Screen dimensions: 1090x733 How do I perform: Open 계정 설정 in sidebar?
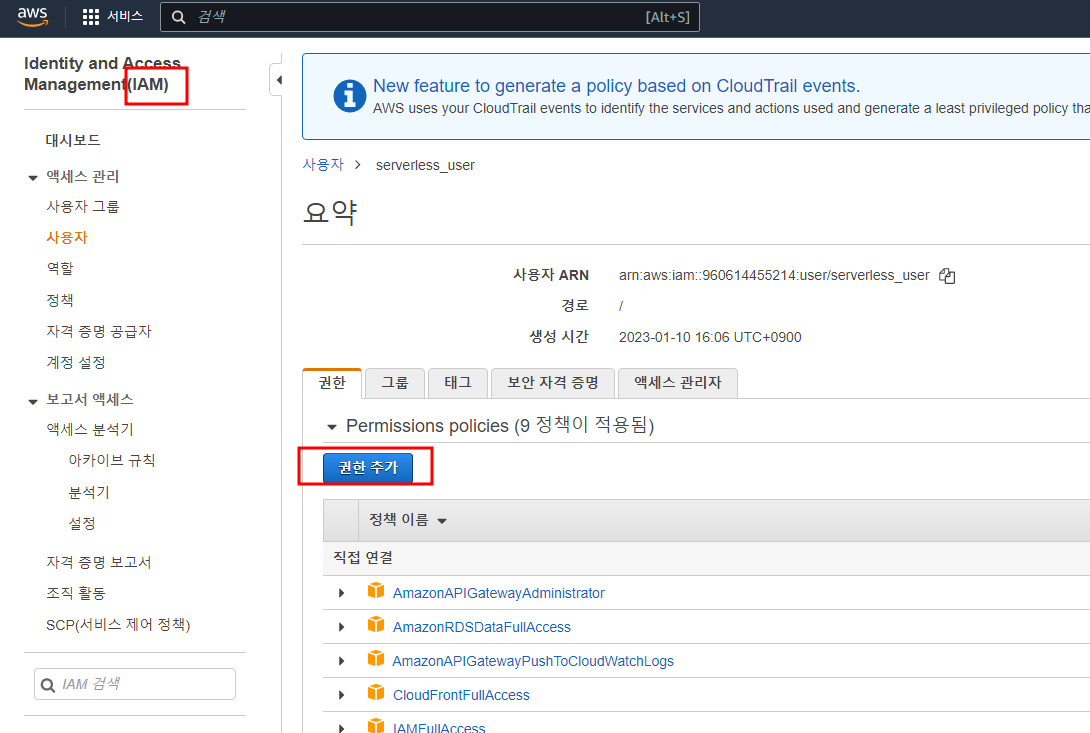tap(76, 362)
